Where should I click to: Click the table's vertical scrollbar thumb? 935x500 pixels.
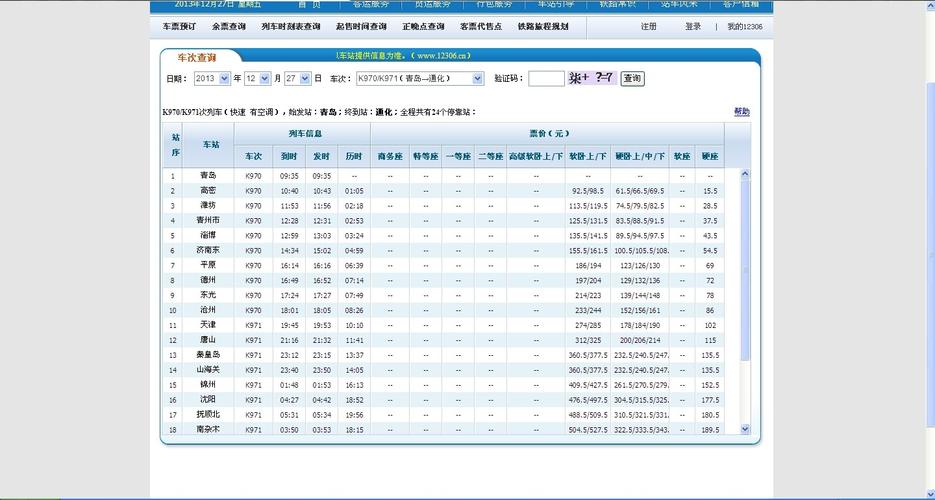pyautogui.click(x=745, y=269)
